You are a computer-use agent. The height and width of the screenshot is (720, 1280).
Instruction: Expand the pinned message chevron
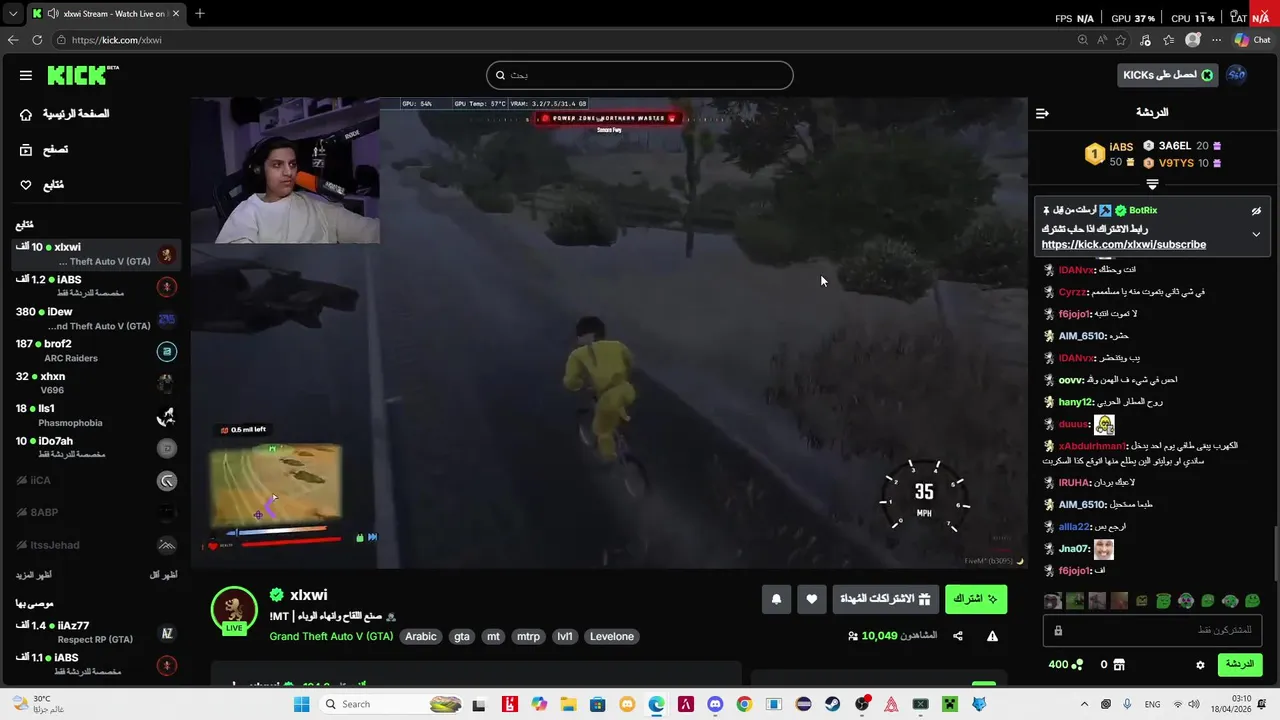(1256, 234)
